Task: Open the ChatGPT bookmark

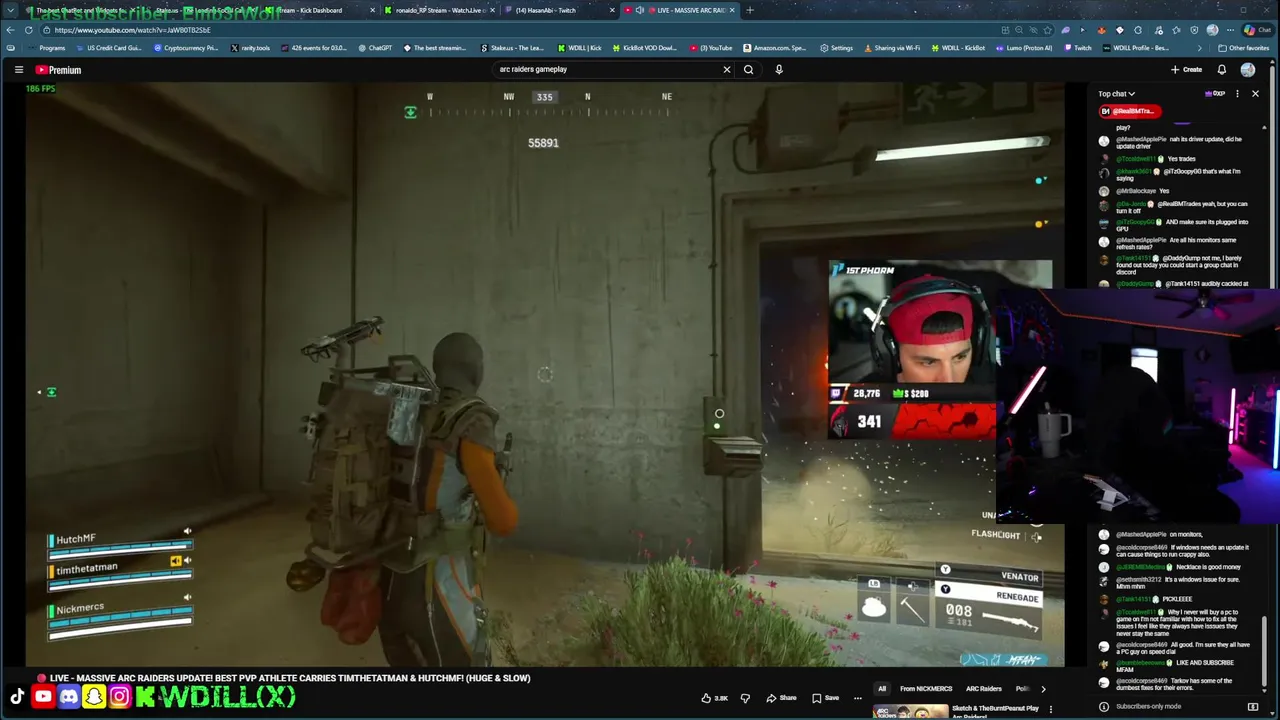Action: [x=375, y=48]
